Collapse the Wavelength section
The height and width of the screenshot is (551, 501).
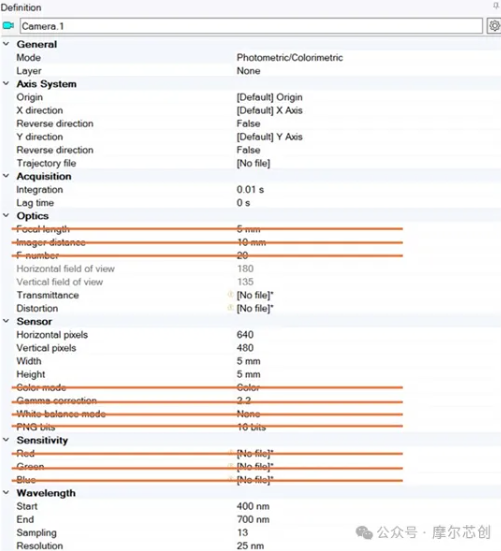(6, 493)
